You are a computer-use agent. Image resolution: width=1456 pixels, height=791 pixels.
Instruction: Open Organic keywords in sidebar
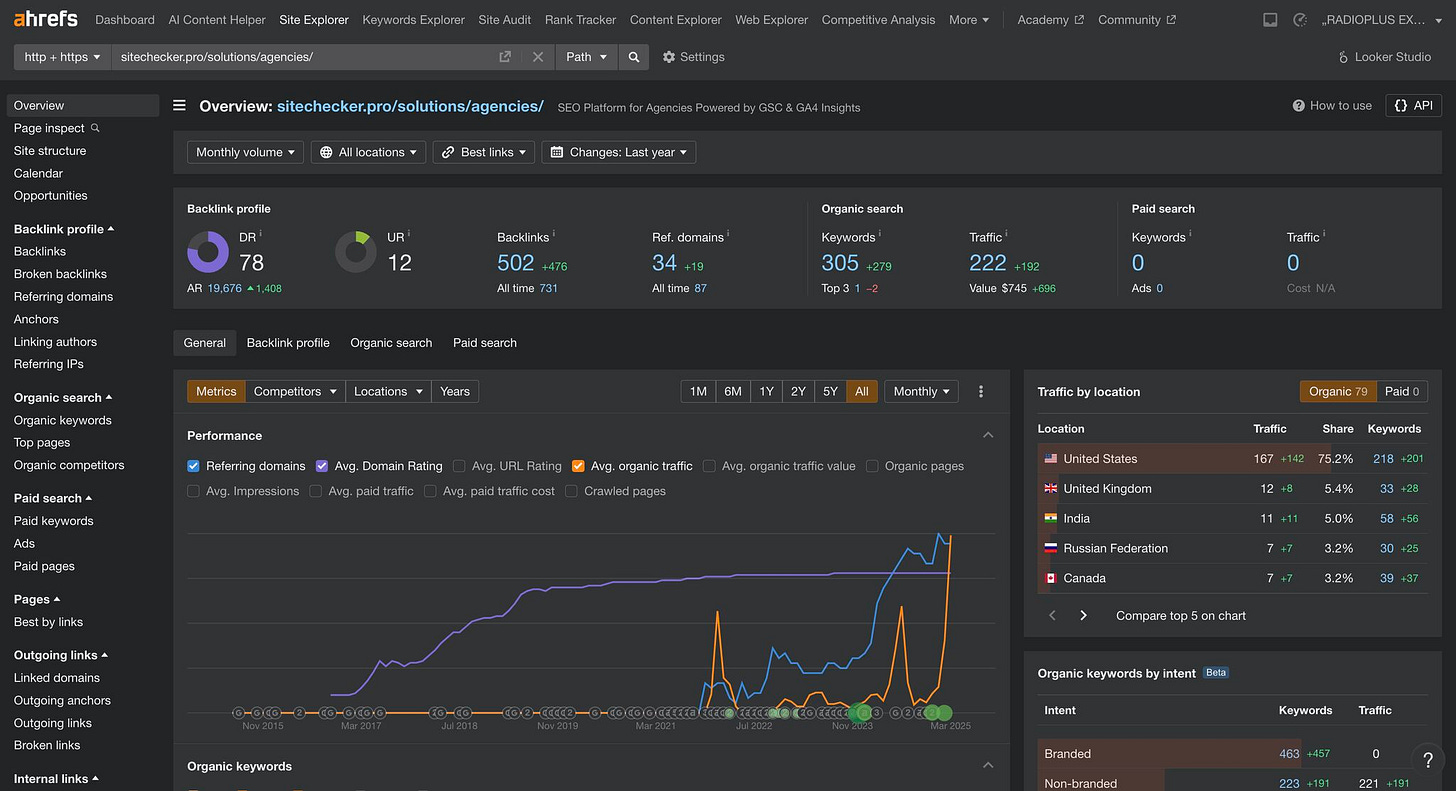click(x=63, y=420)
